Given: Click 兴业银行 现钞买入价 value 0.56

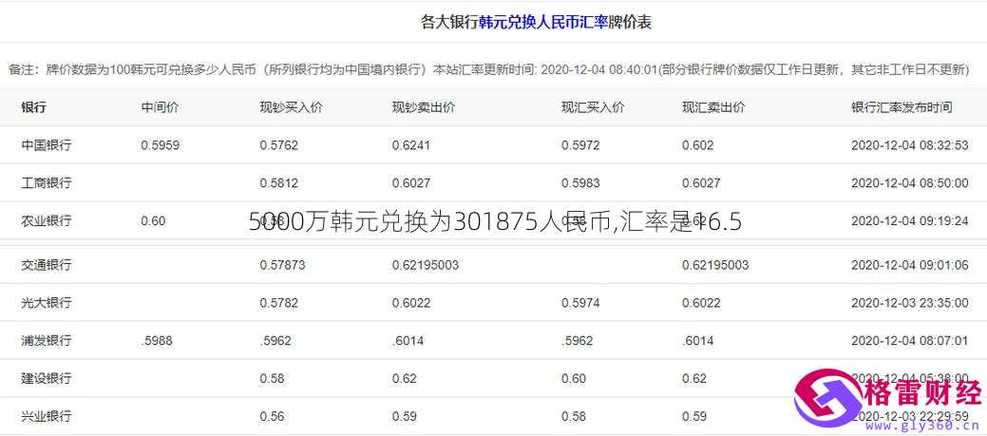Looking at the screenshot, I should [x=272, y=416].
